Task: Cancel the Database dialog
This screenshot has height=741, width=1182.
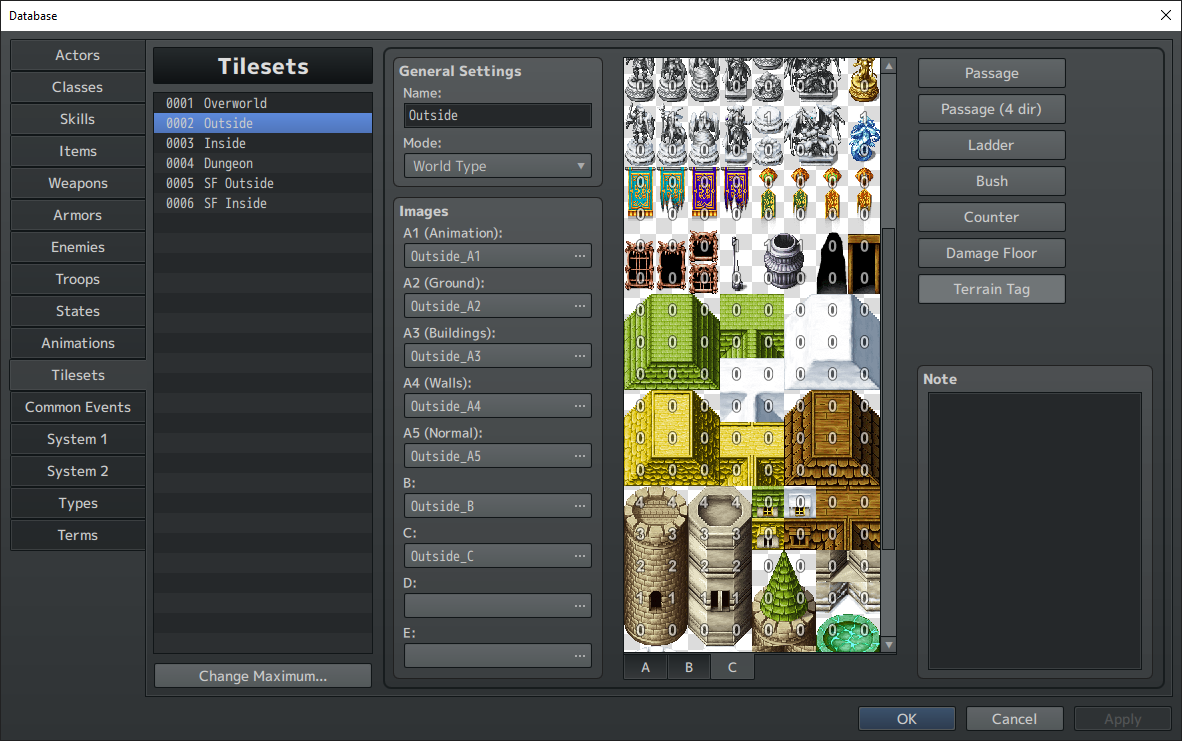Action: [x=1015, y=719]
